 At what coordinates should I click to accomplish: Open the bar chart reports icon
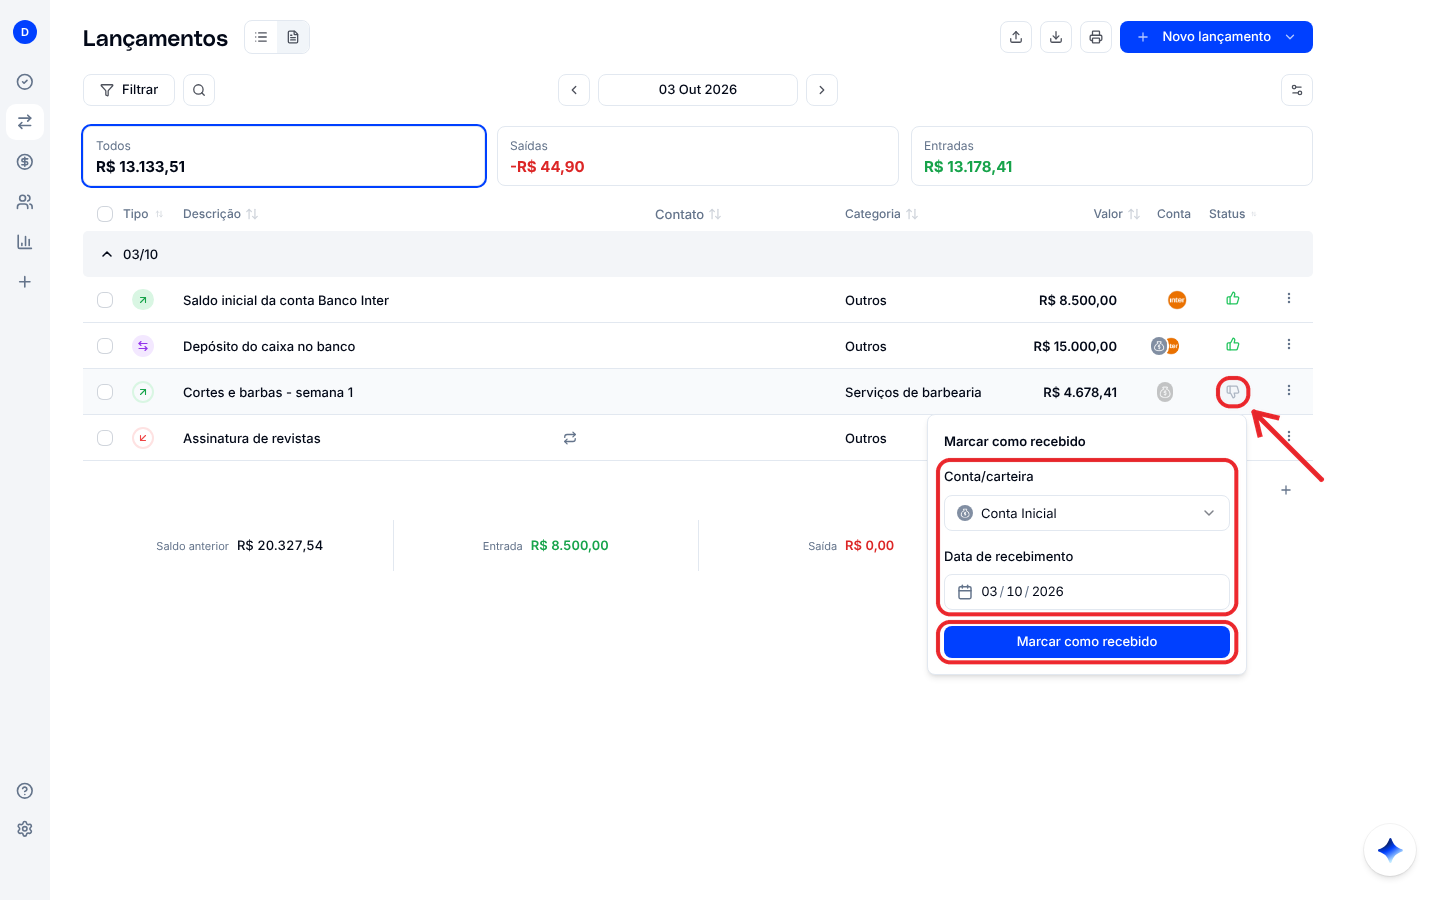pyautogui.click(x=25, y=242)
